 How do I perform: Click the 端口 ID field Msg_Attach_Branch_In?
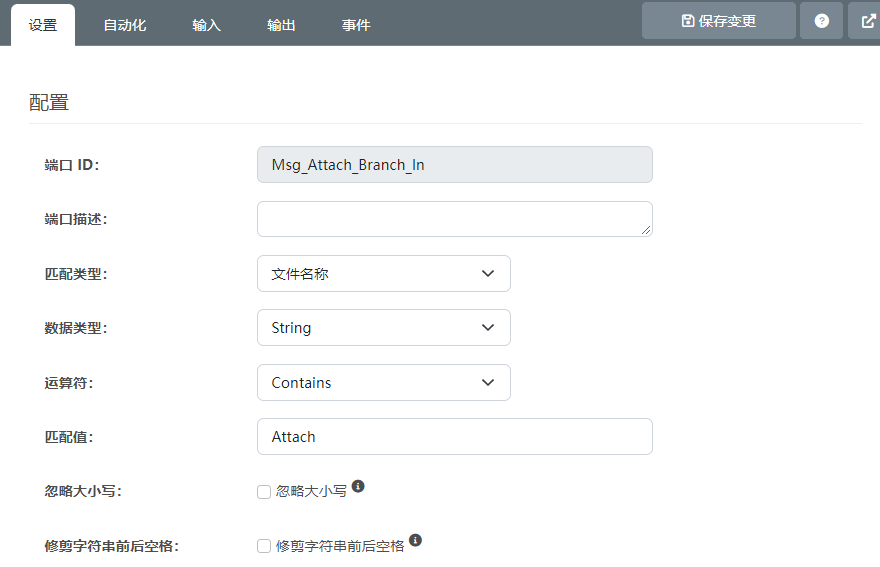(455, 164)
